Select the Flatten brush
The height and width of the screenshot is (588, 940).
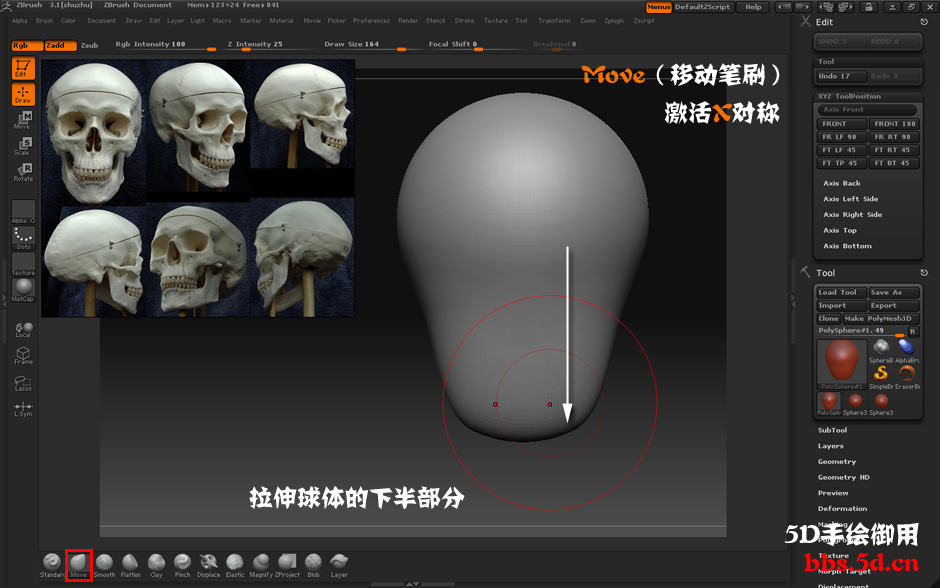point(130,565)
